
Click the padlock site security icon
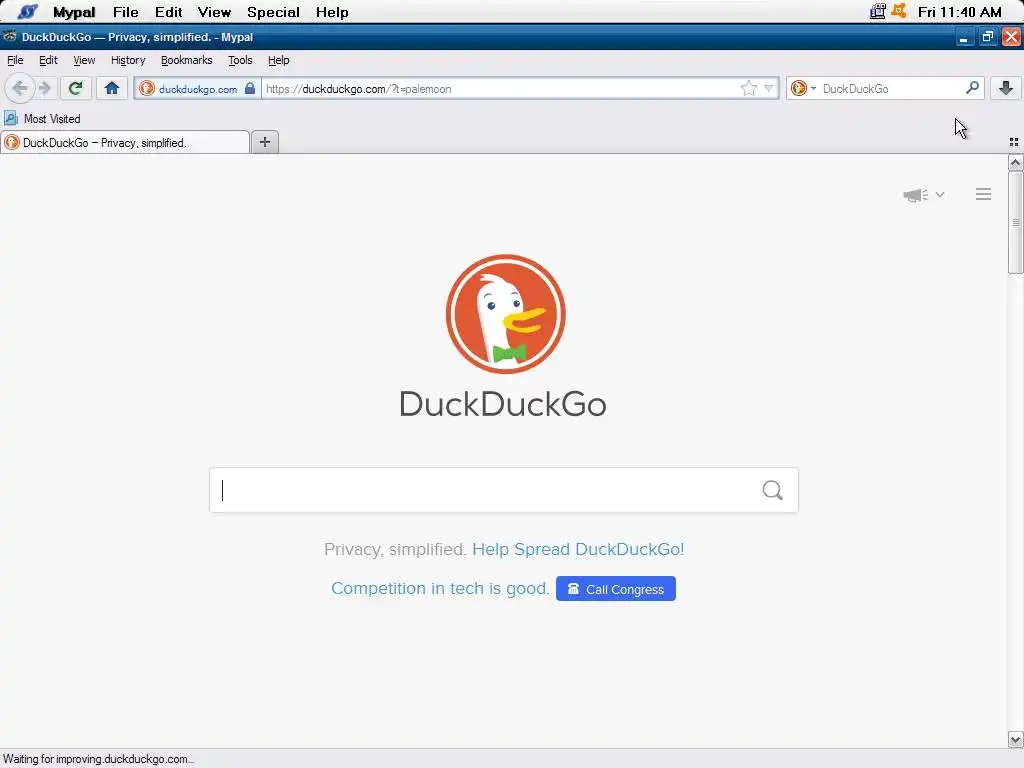coord(250,88)
